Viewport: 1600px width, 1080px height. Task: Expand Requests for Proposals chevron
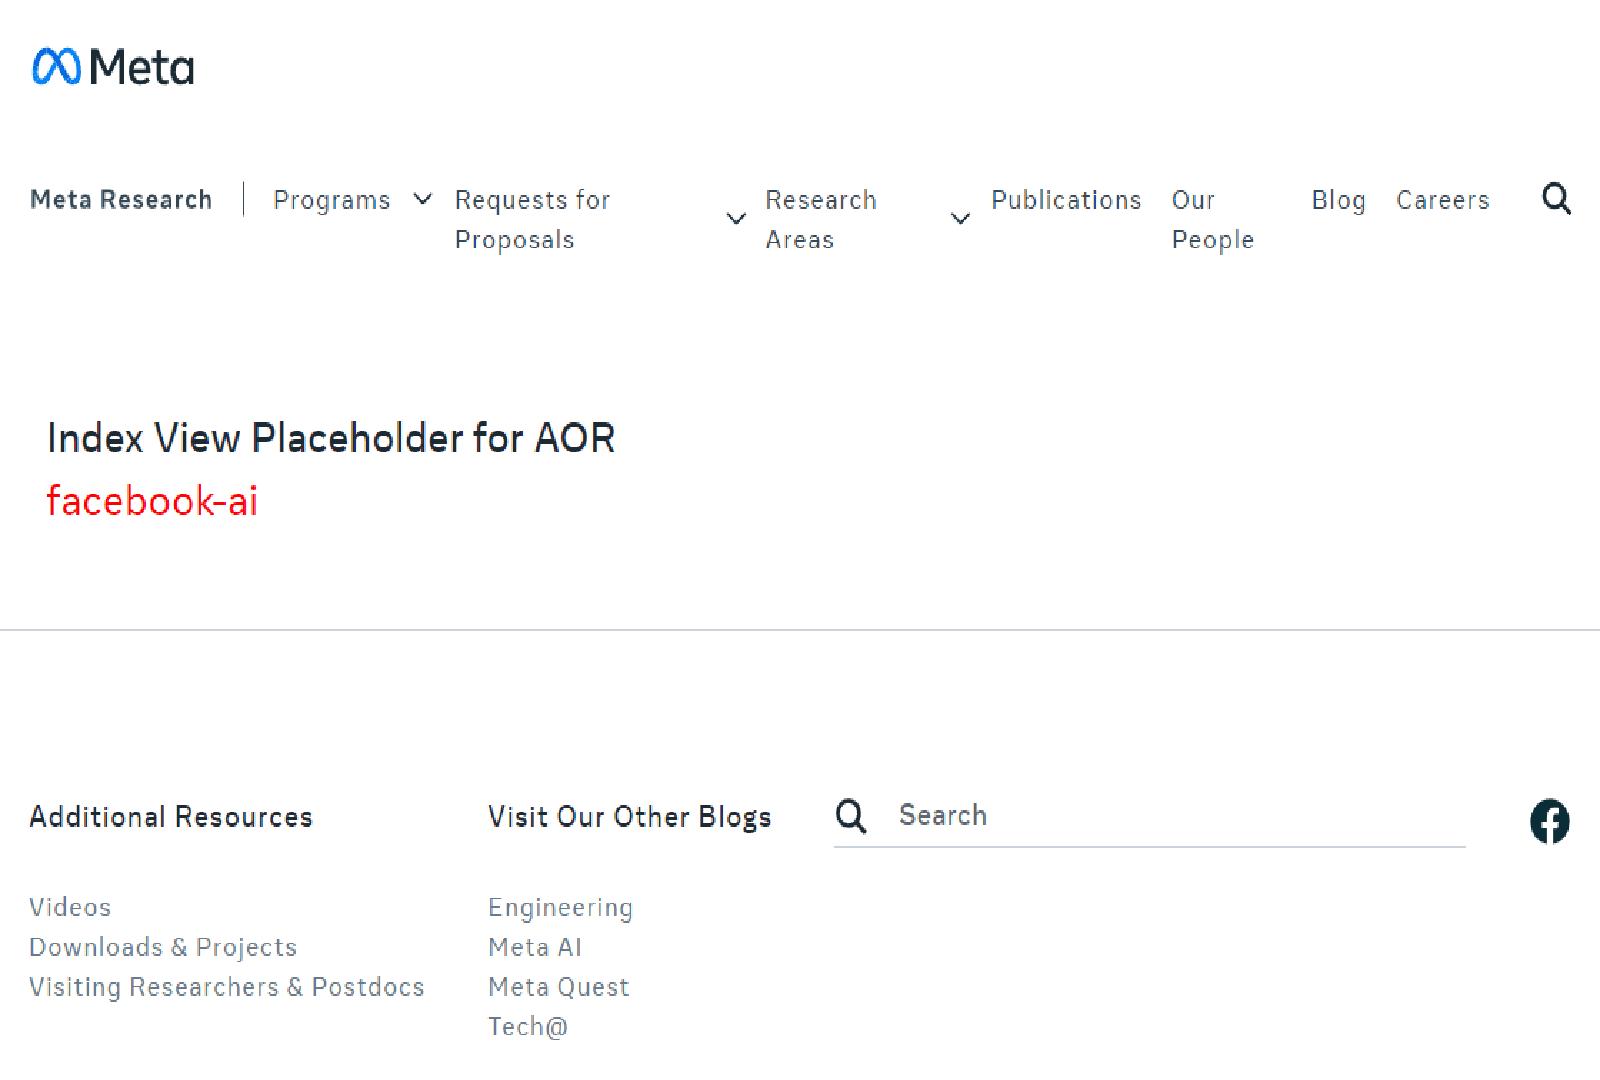pyautogui.click(x=736, y=219)
